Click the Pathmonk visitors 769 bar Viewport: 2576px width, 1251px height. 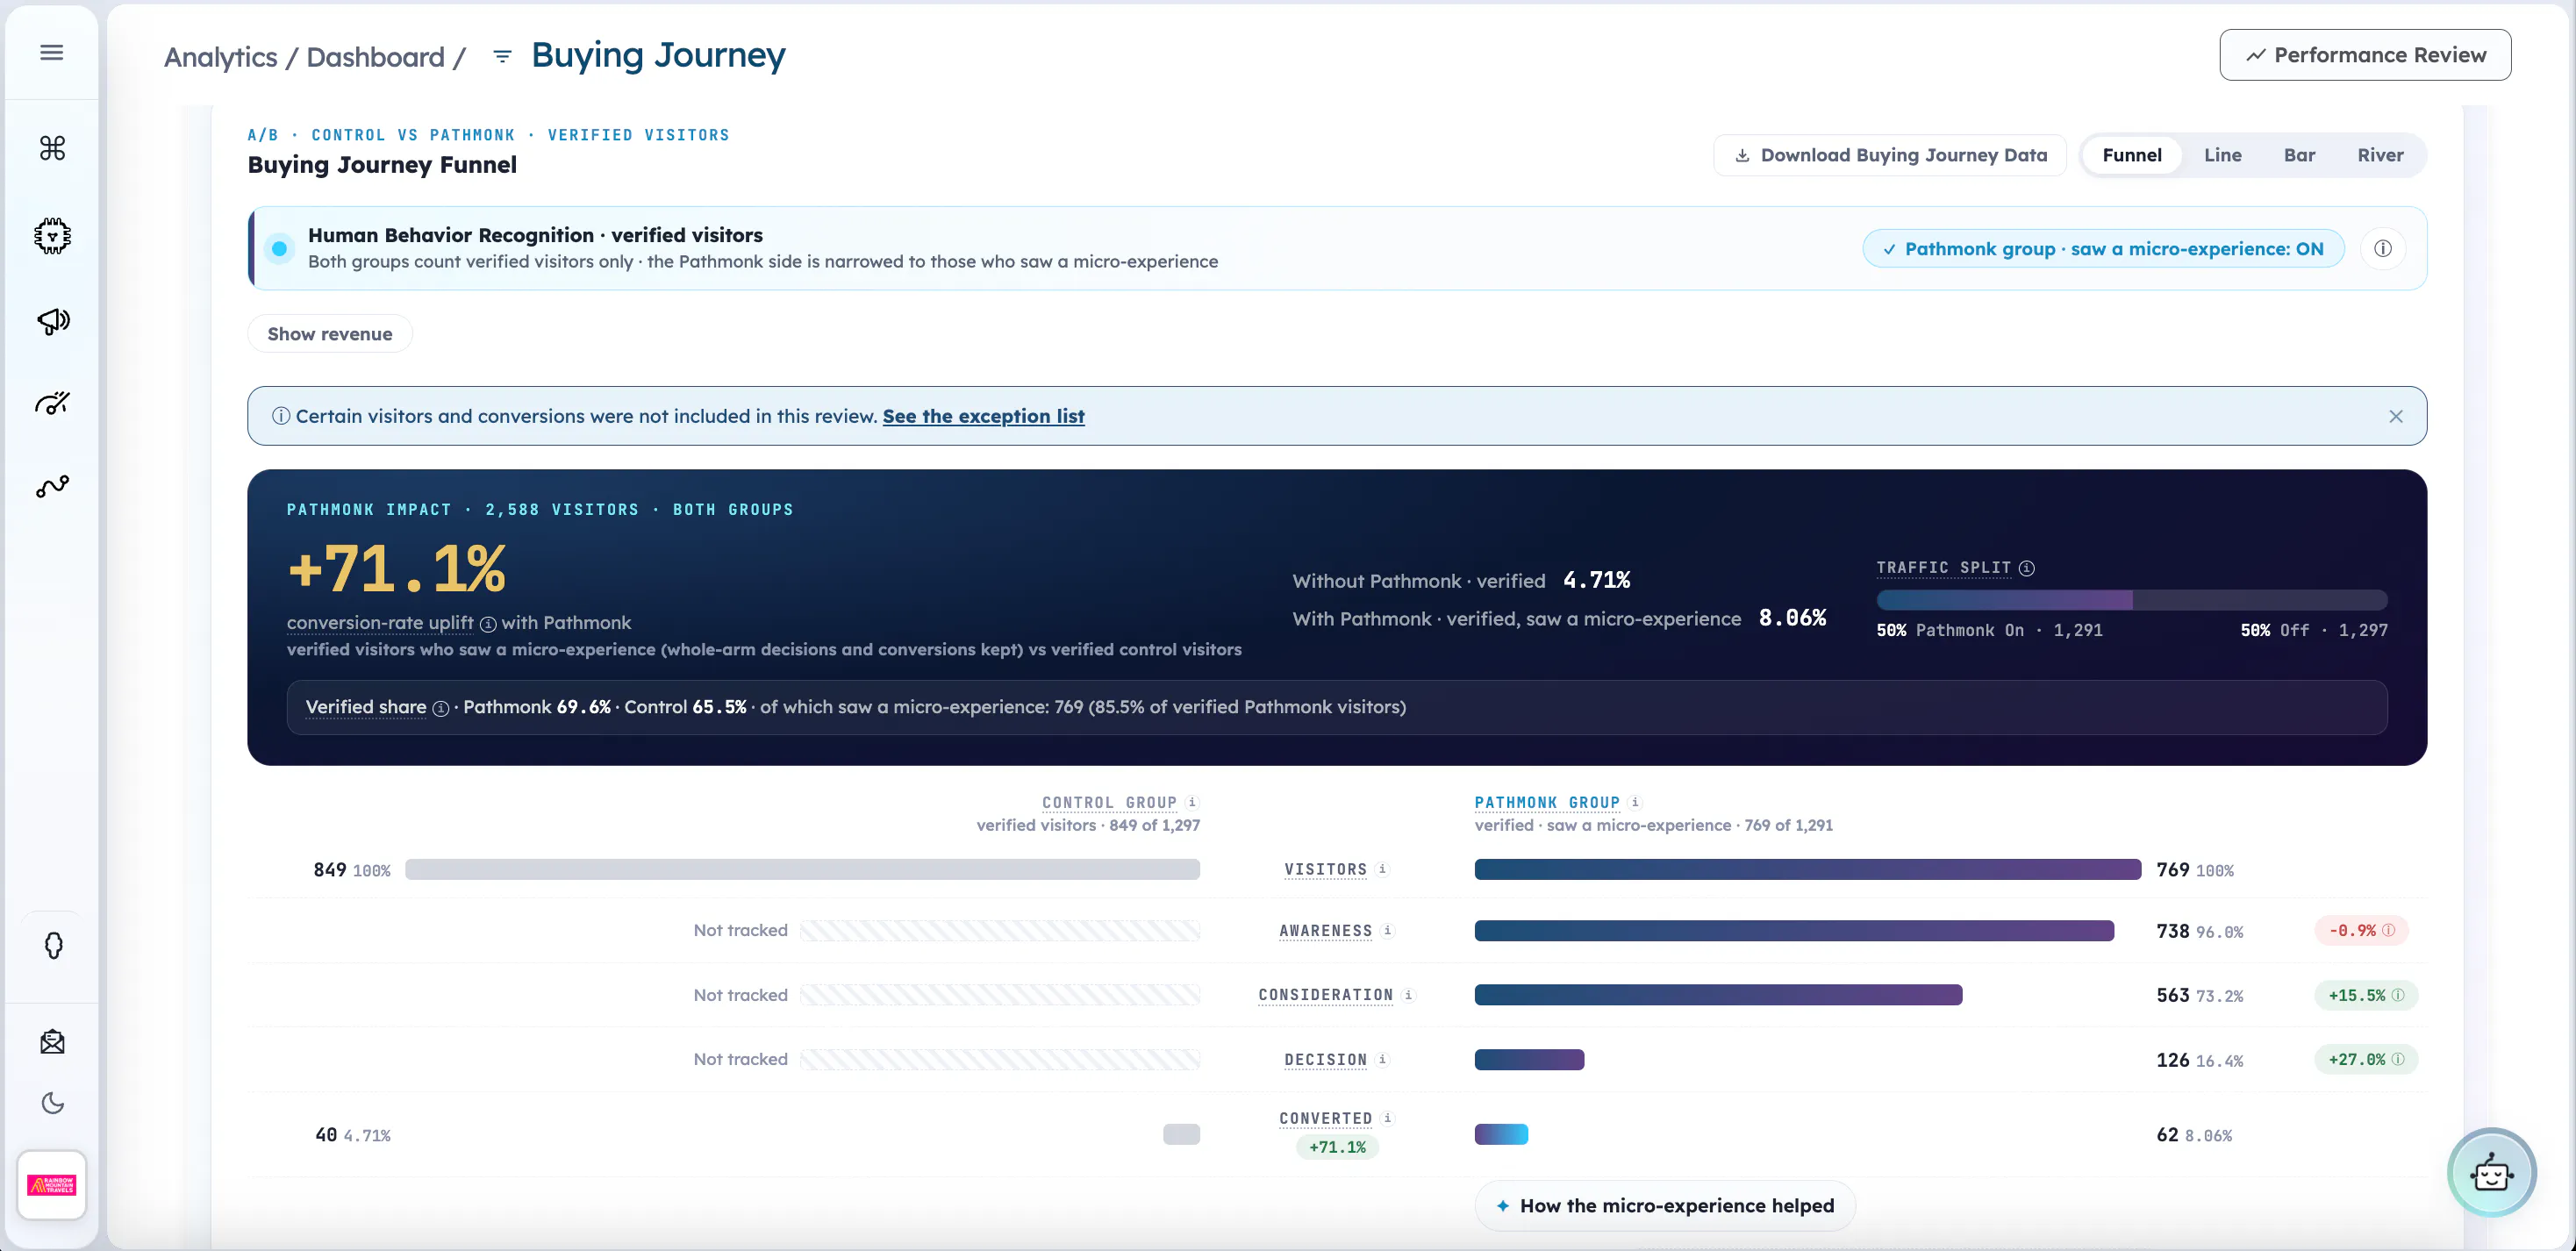click(1808, 869)
